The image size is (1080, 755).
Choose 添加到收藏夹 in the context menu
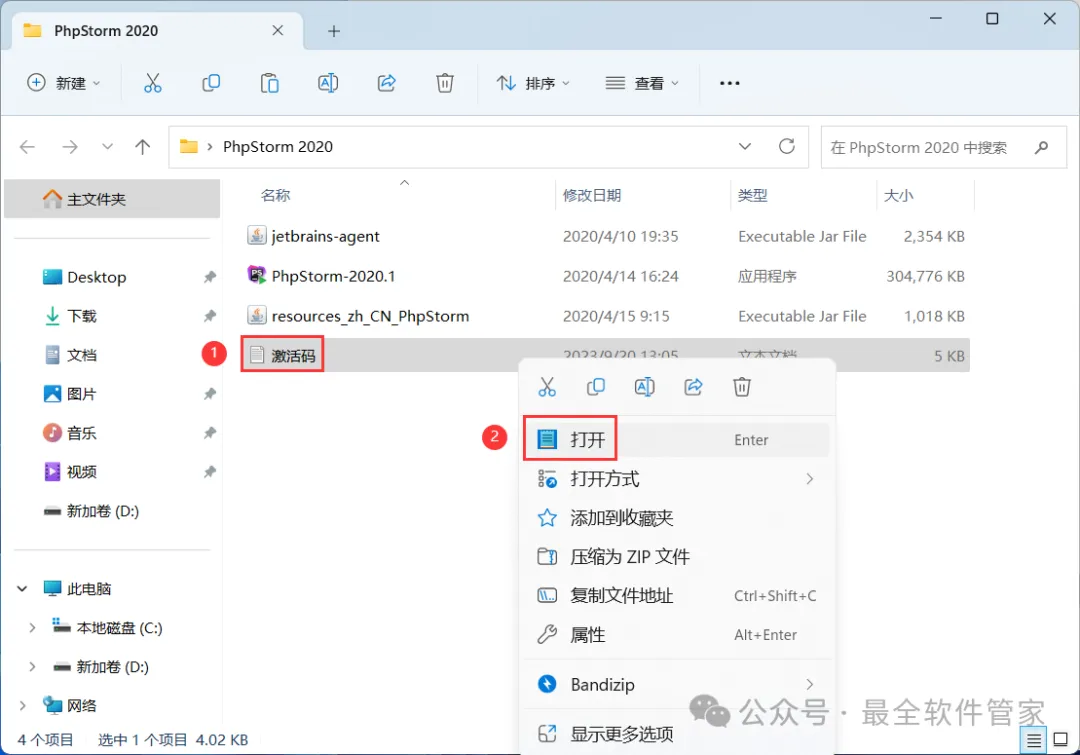click(x=676, y=518)
